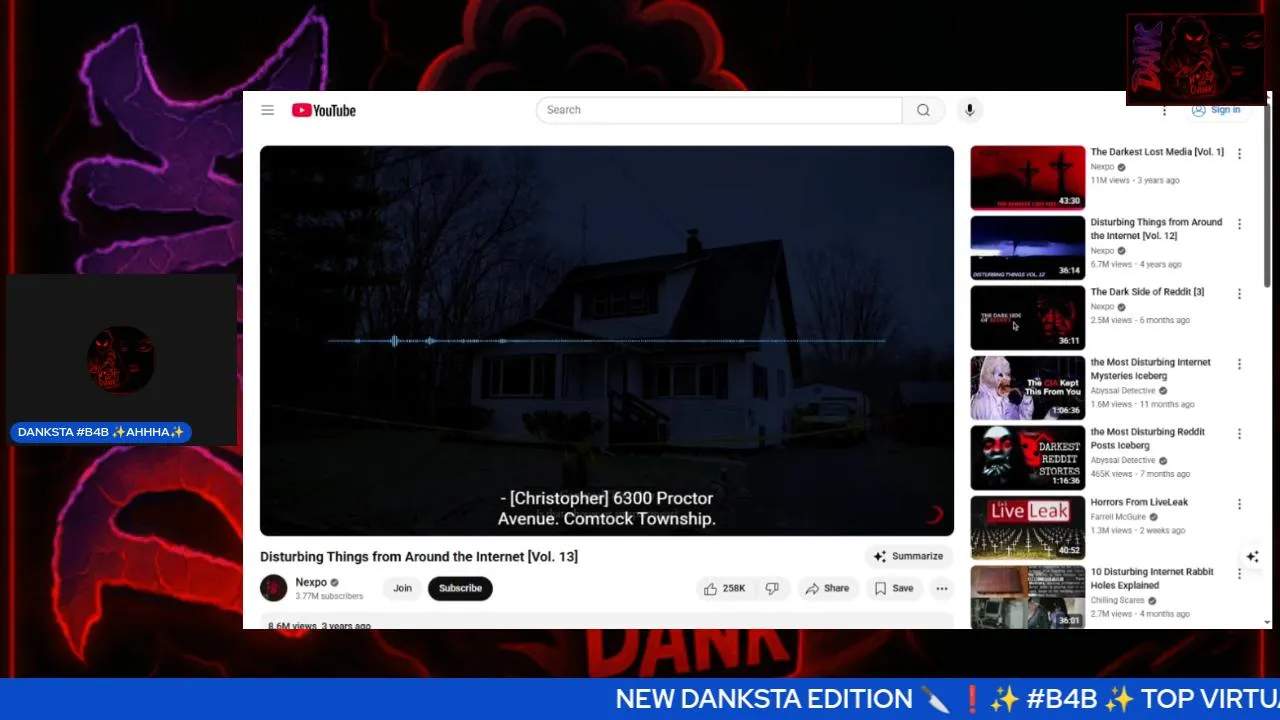Click Chilling Scares channel name

point(1117,601)
